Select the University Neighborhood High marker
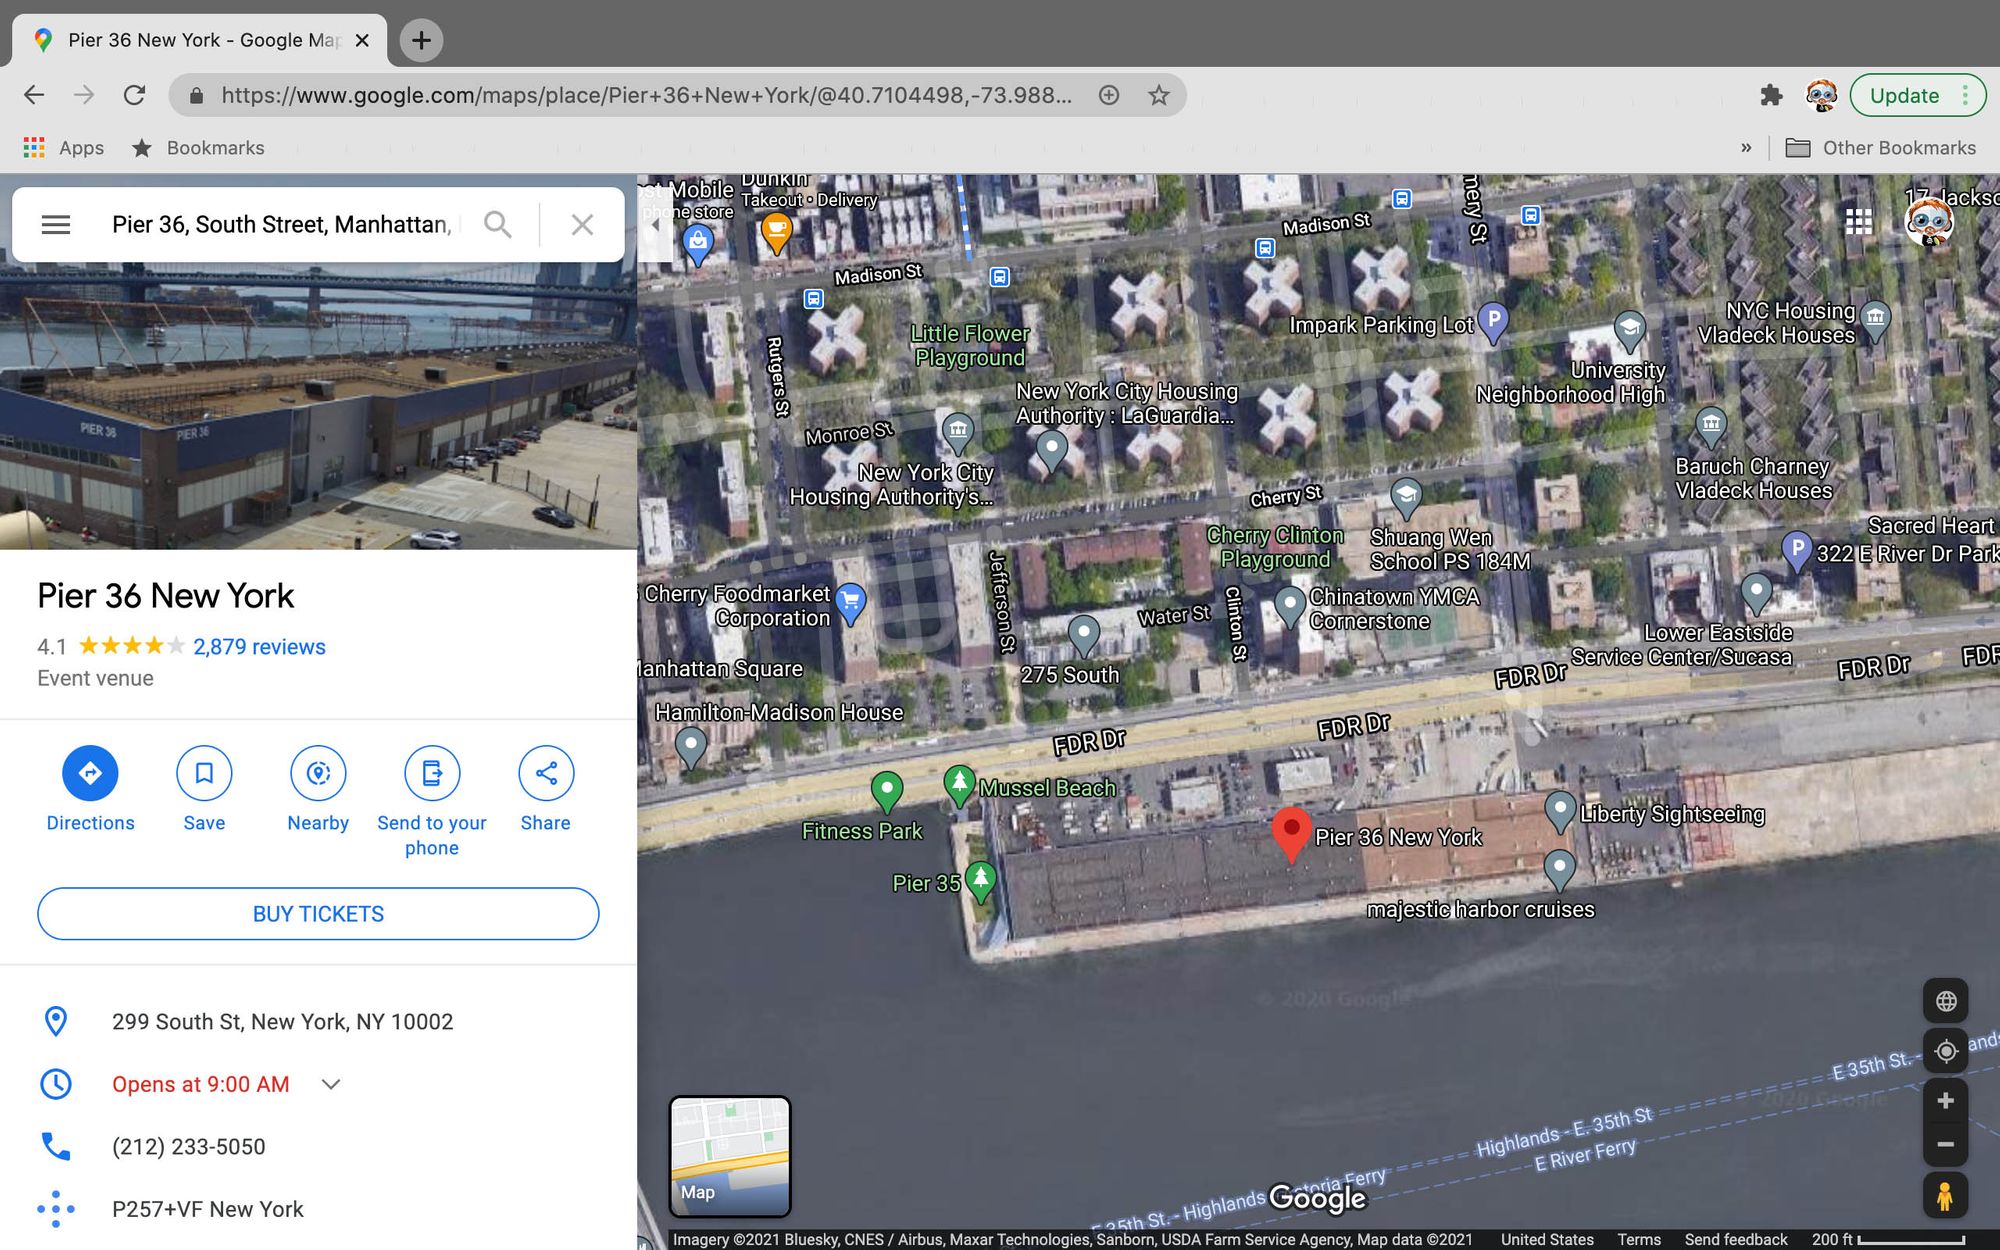Image resolution: width=2000 pixels, height=1250 pixels. pos(1630,331)
